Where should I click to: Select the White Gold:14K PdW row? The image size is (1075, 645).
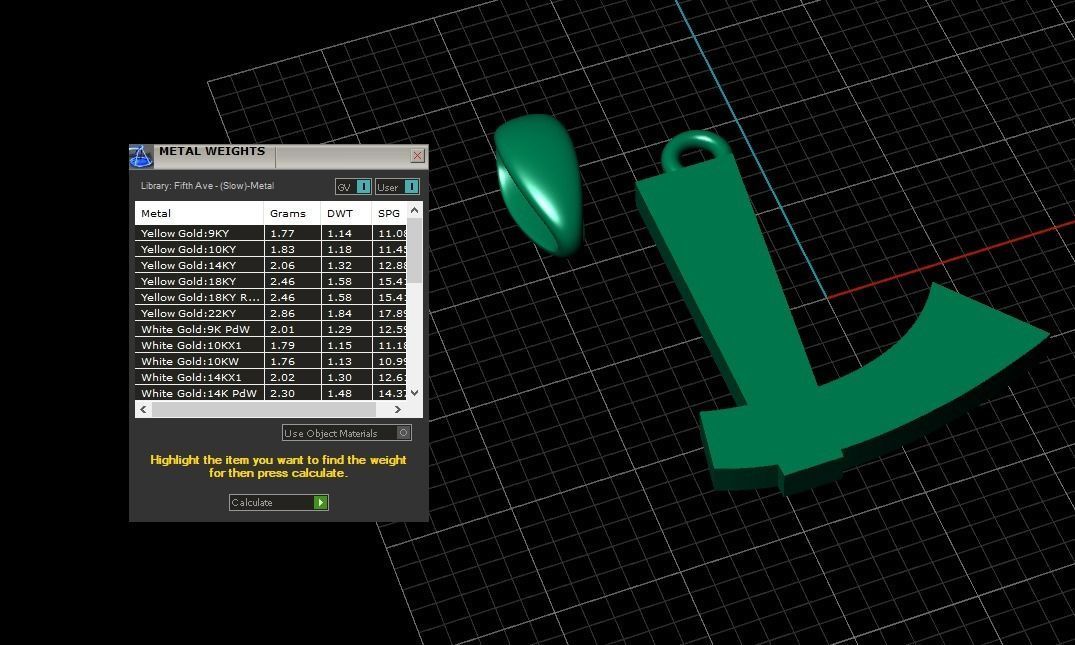pos(271,393)
